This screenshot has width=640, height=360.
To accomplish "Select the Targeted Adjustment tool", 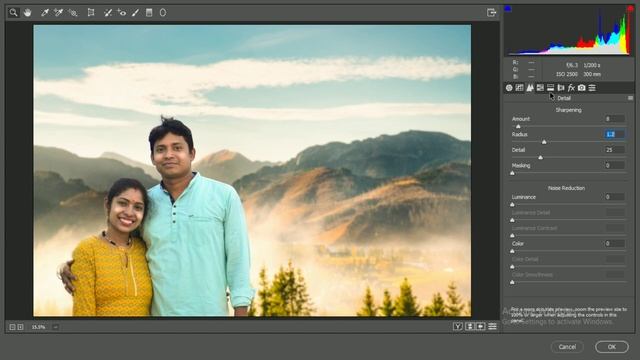I will coord(73,13).
